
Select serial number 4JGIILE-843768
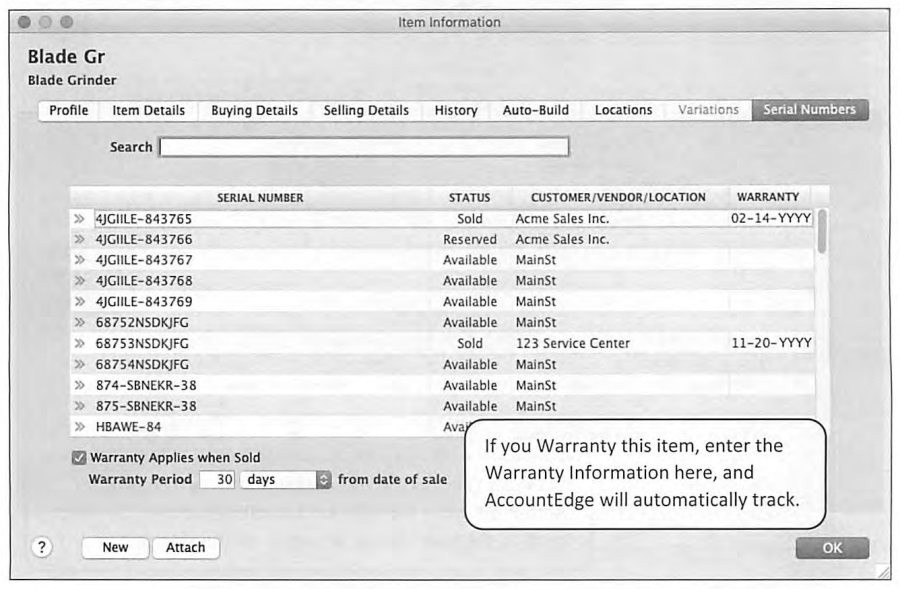point(143,281)
